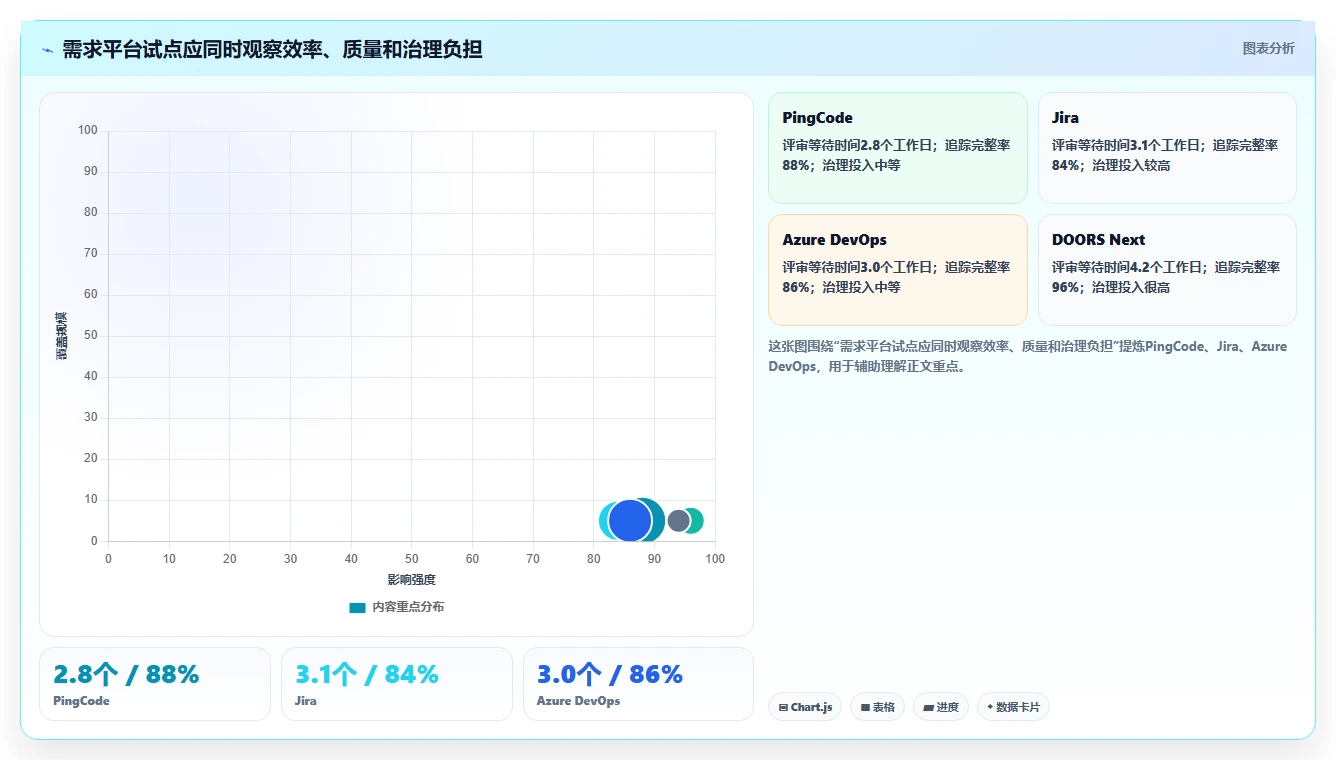Click the Jira label under 3.1个 / 84%
Image resolution: width=1336 pixels, height=760 pixels.
coord(306,701)
